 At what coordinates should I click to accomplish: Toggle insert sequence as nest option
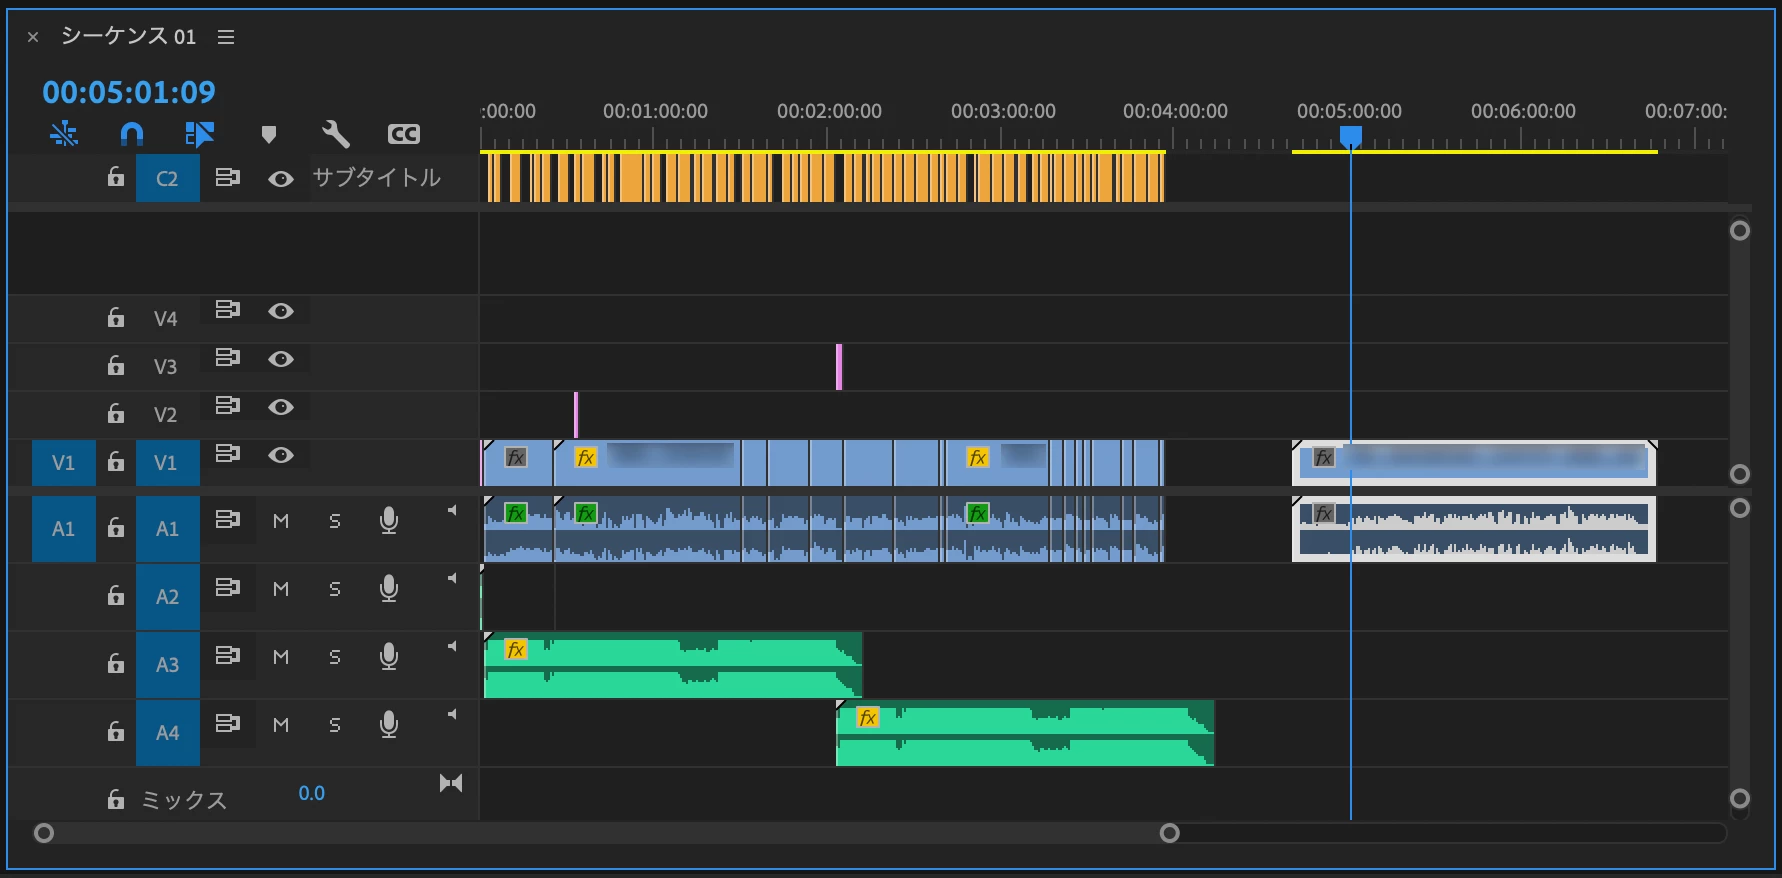point(64,134)
